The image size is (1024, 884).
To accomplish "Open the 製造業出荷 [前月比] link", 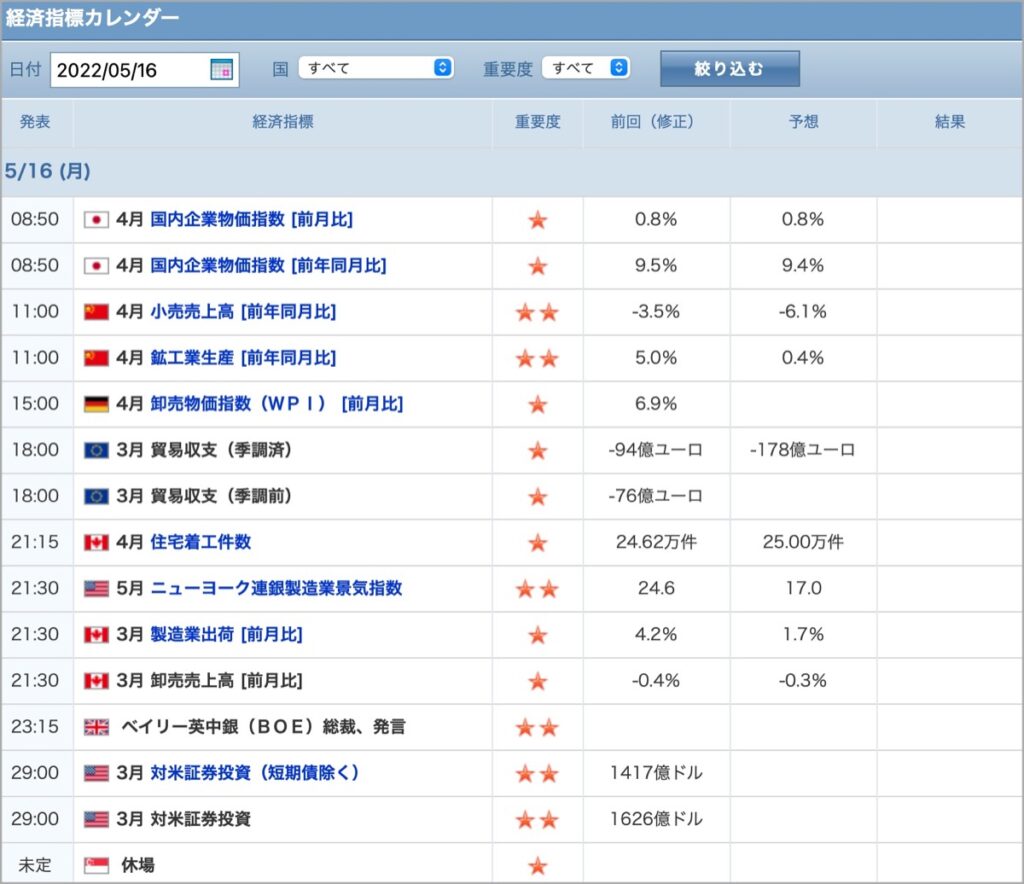I will 226,635.
